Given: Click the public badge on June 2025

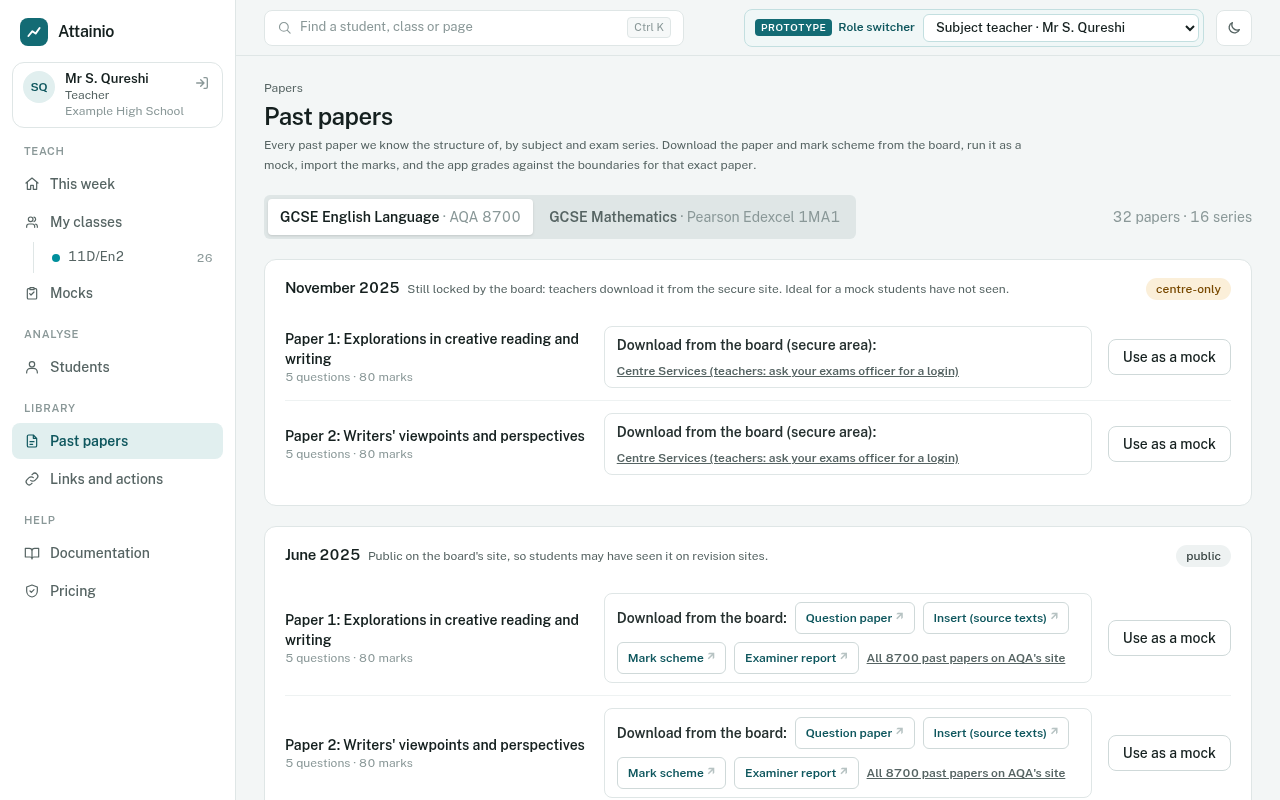Looking at the screenshot, I should tap(1203, 556).
